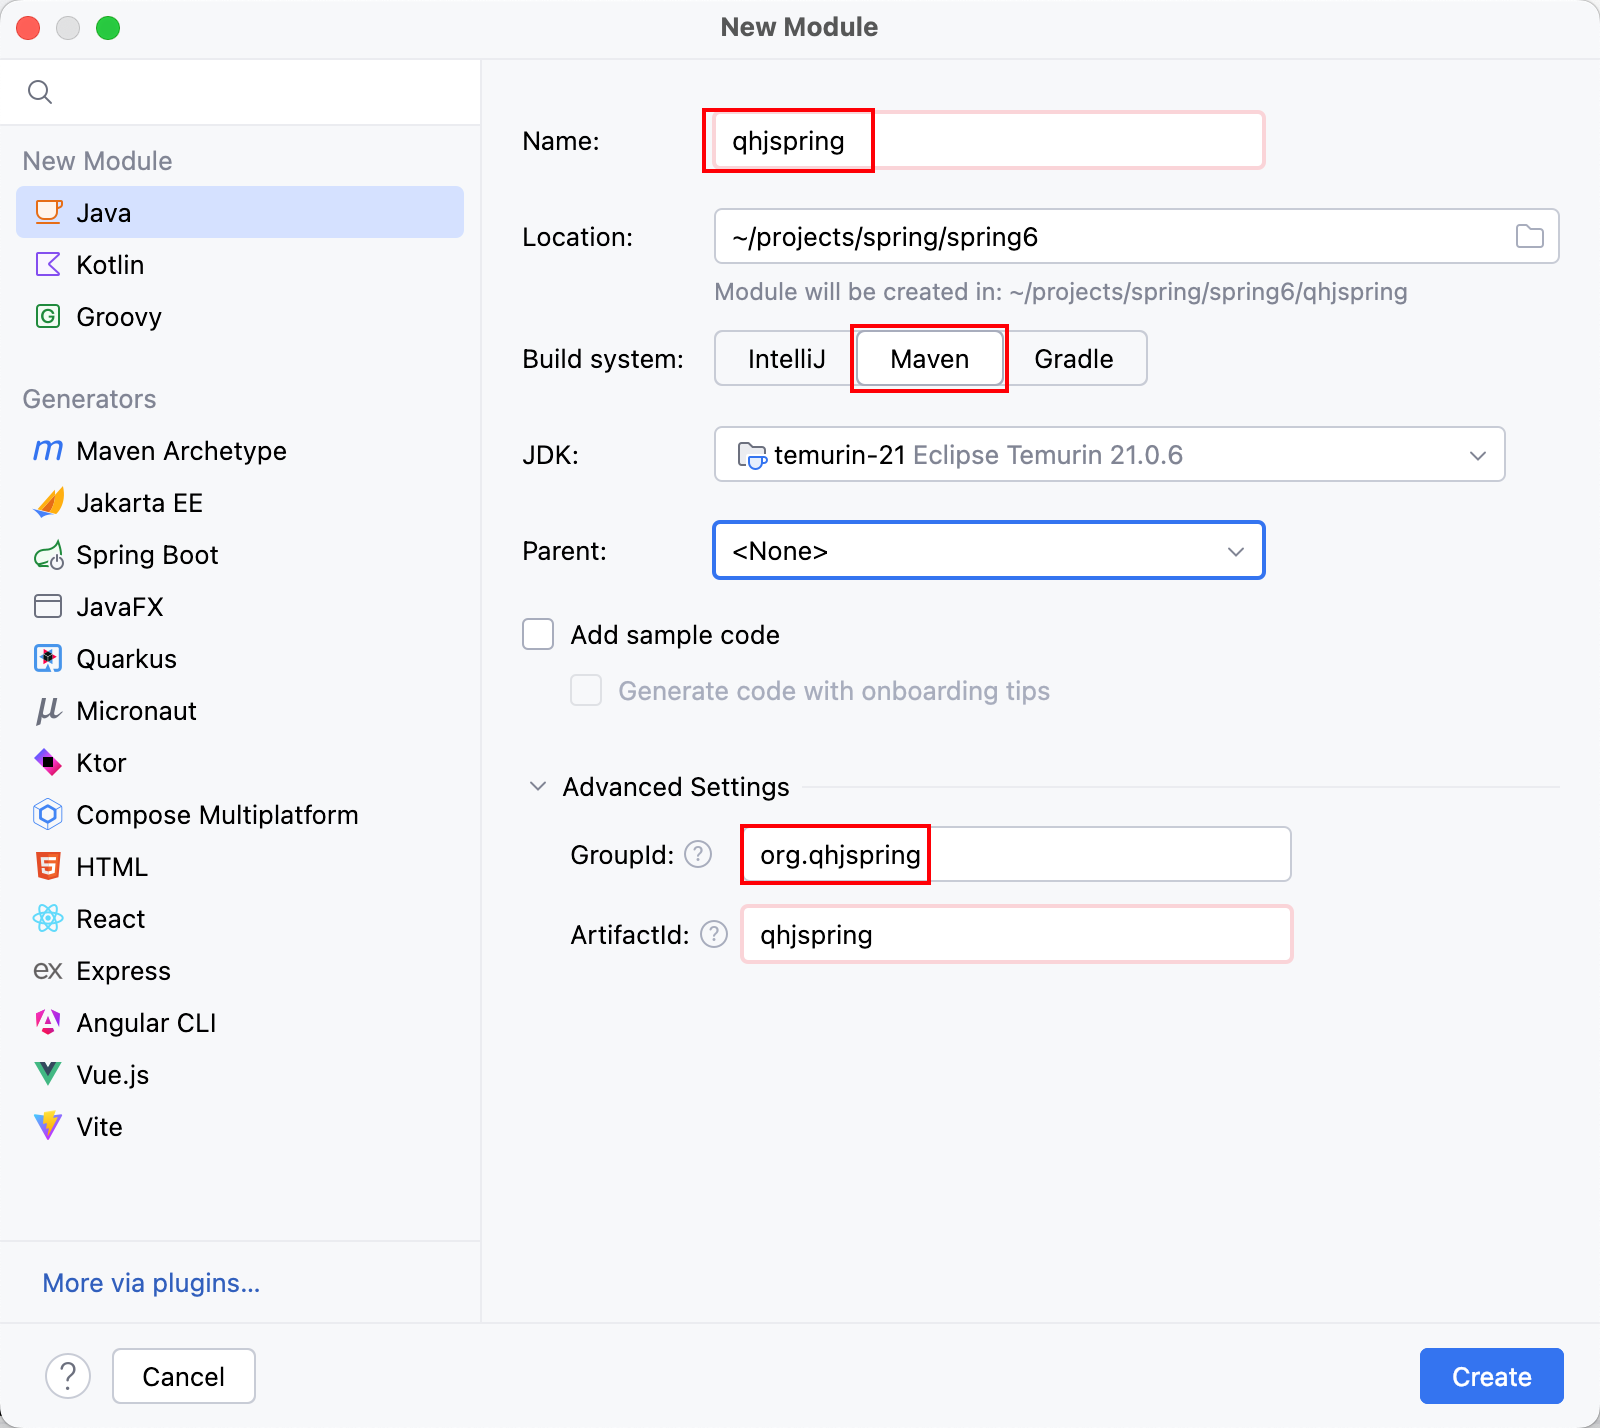Image resolution: width=1600 pixels, height=1428 pixels.
Task: Collapse Advanced Settings section
Action: (x=538, y=786)
